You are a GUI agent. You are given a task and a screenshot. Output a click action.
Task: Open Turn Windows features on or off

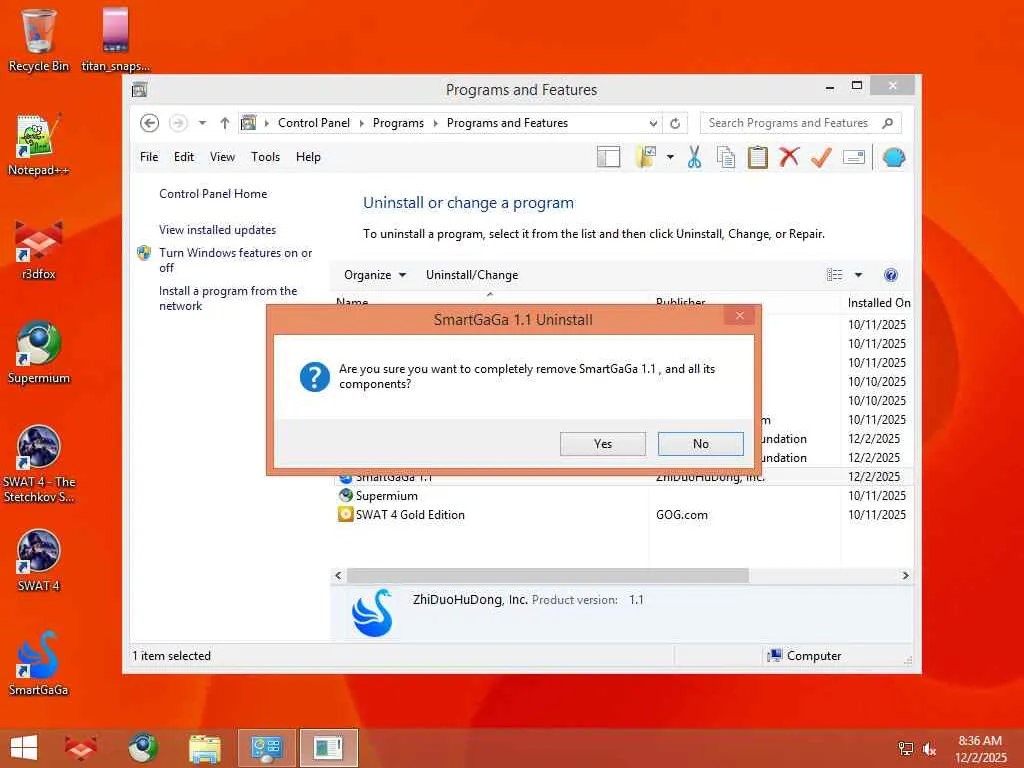235,260
